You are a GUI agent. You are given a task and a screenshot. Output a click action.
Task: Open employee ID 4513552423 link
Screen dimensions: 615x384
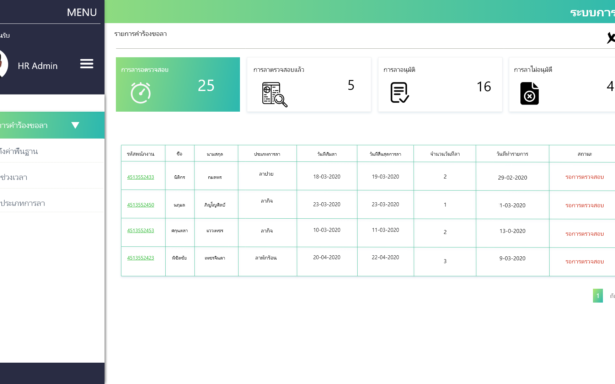140,258
